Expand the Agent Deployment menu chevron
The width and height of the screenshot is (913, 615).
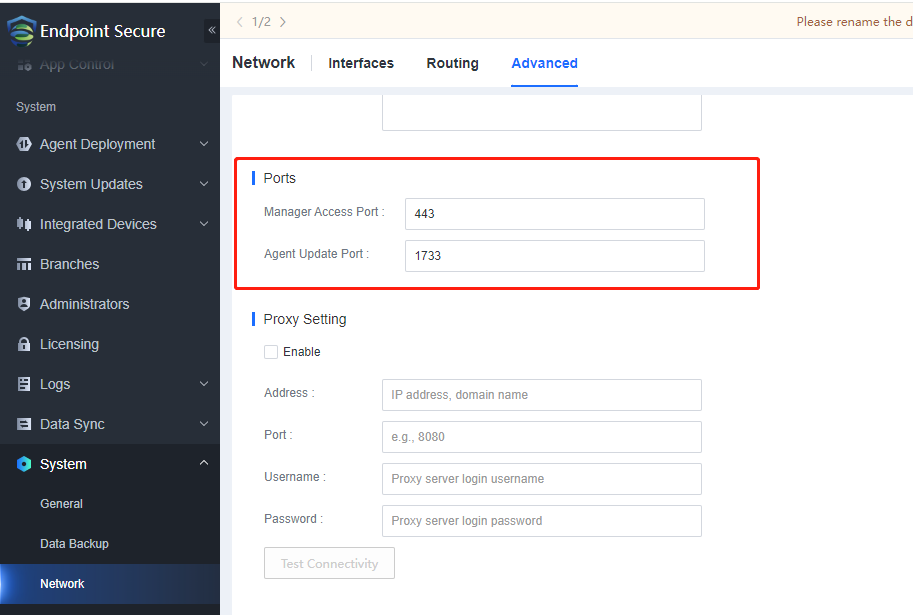[204, 144]
